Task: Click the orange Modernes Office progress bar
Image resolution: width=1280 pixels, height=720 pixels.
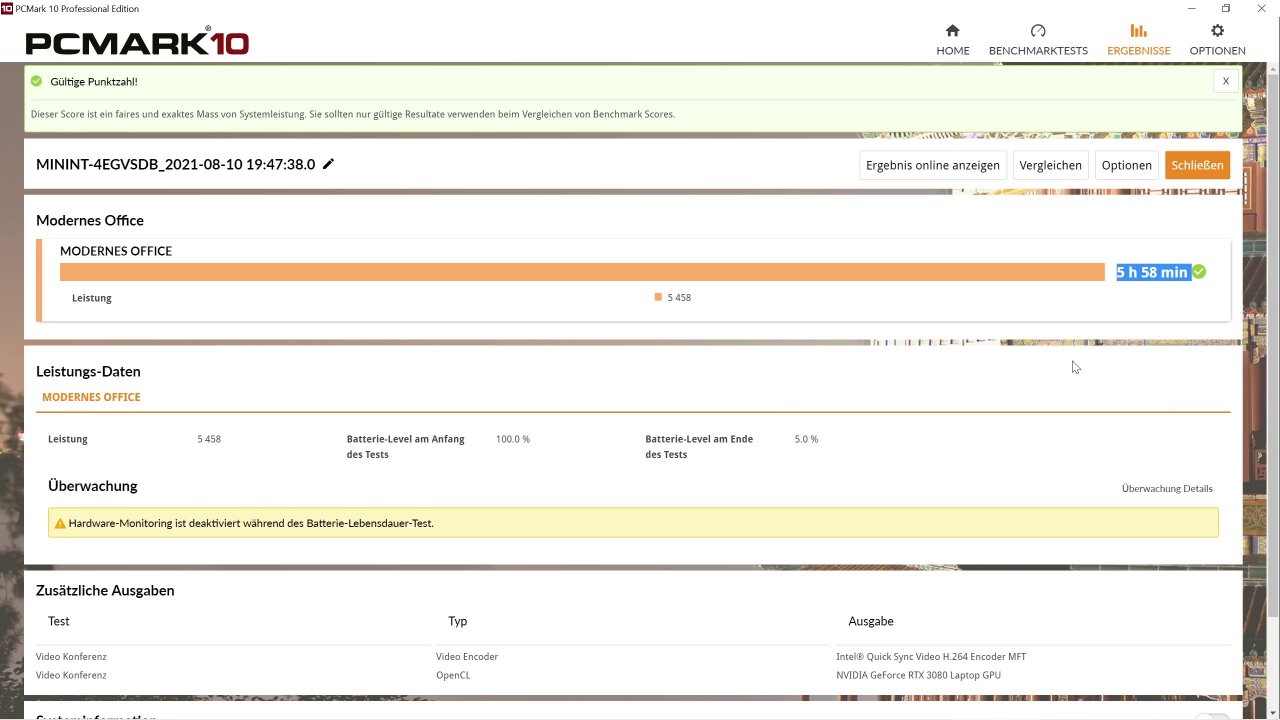Action: click(x=582, y=272)
